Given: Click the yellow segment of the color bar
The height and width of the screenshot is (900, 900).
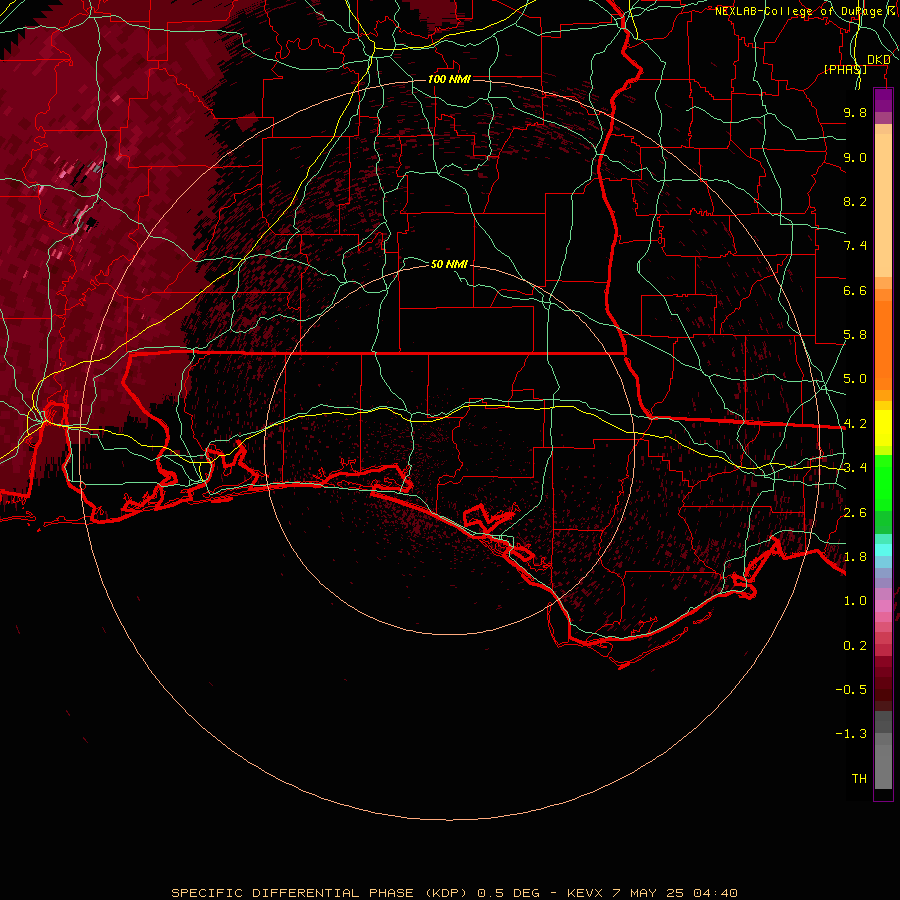Looking at the screenshot, I should point(883,428).
